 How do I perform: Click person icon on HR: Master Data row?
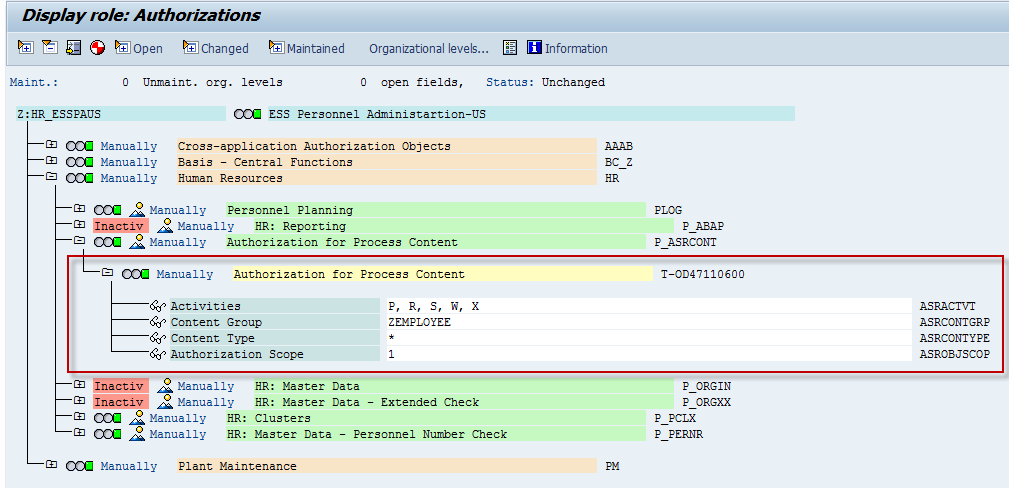tap(165, 386)
